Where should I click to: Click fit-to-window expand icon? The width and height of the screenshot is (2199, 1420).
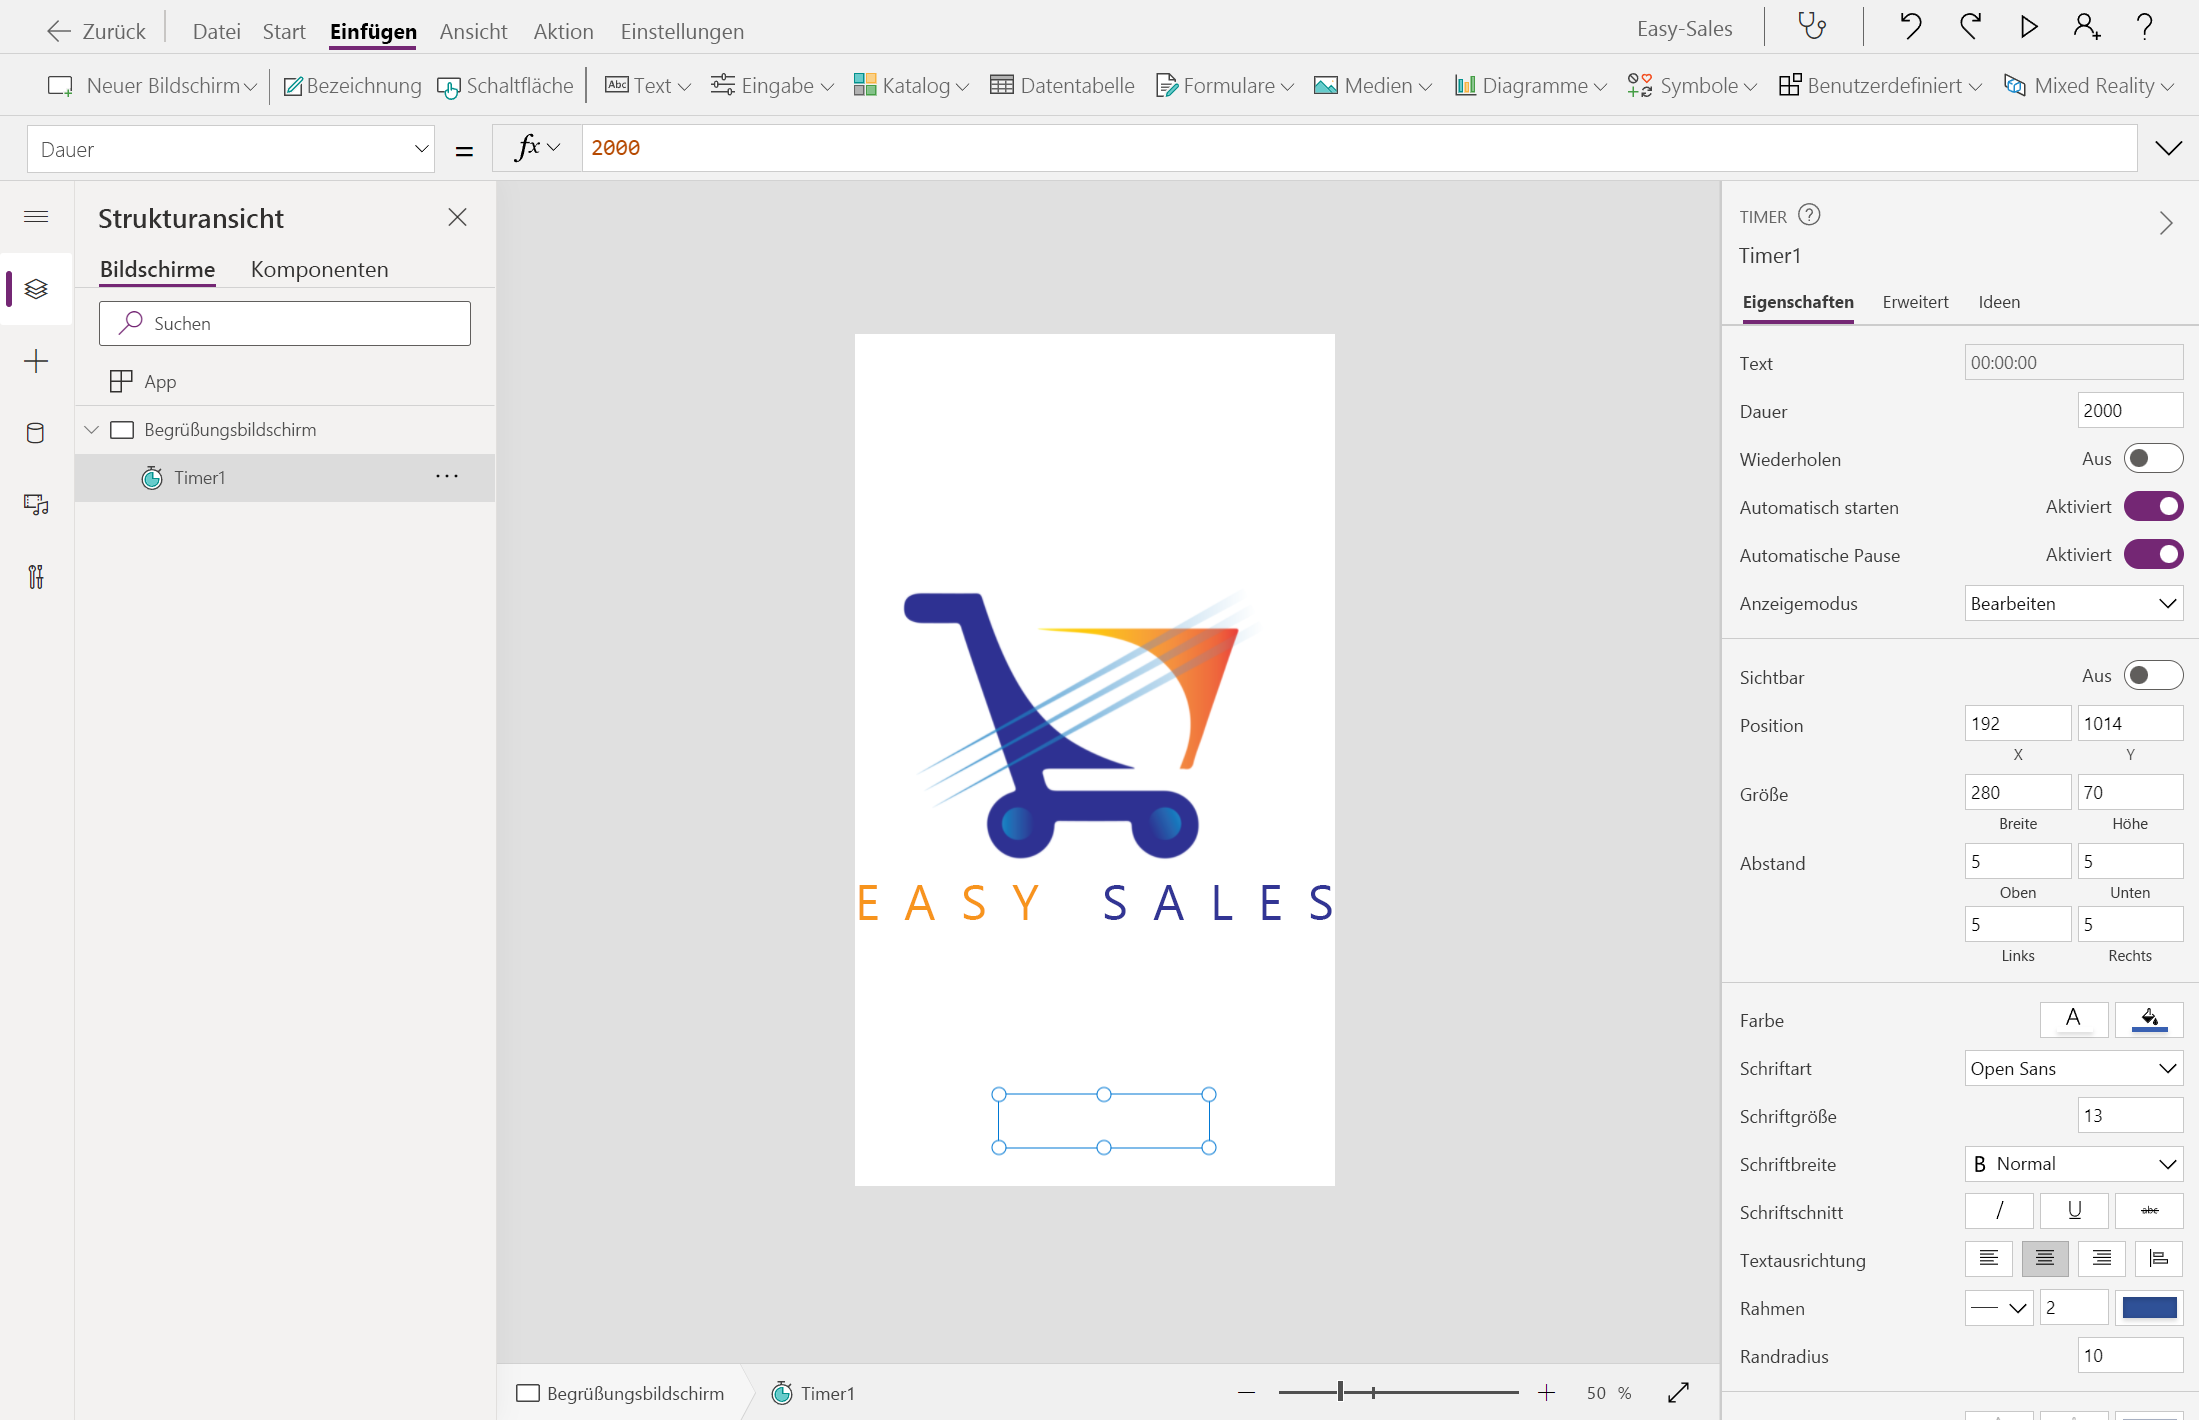1678,1392
